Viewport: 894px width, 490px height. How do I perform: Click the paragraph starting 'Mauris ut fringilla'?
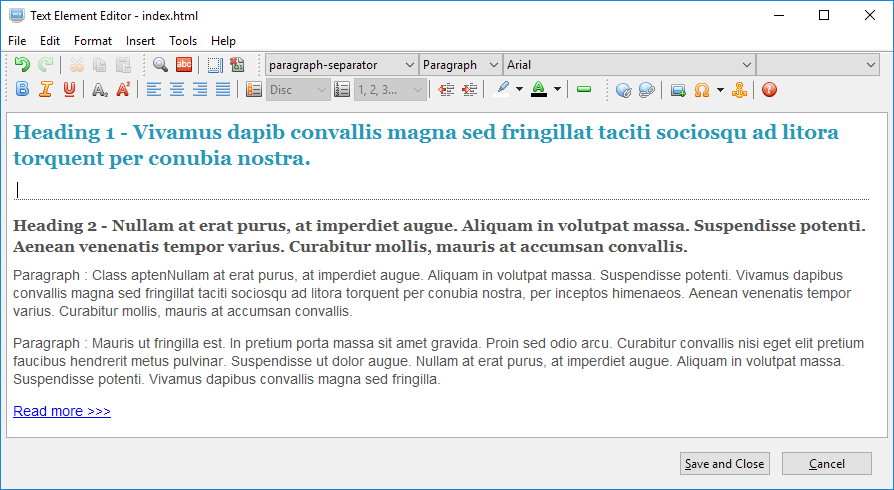click(x=438, y=361)
